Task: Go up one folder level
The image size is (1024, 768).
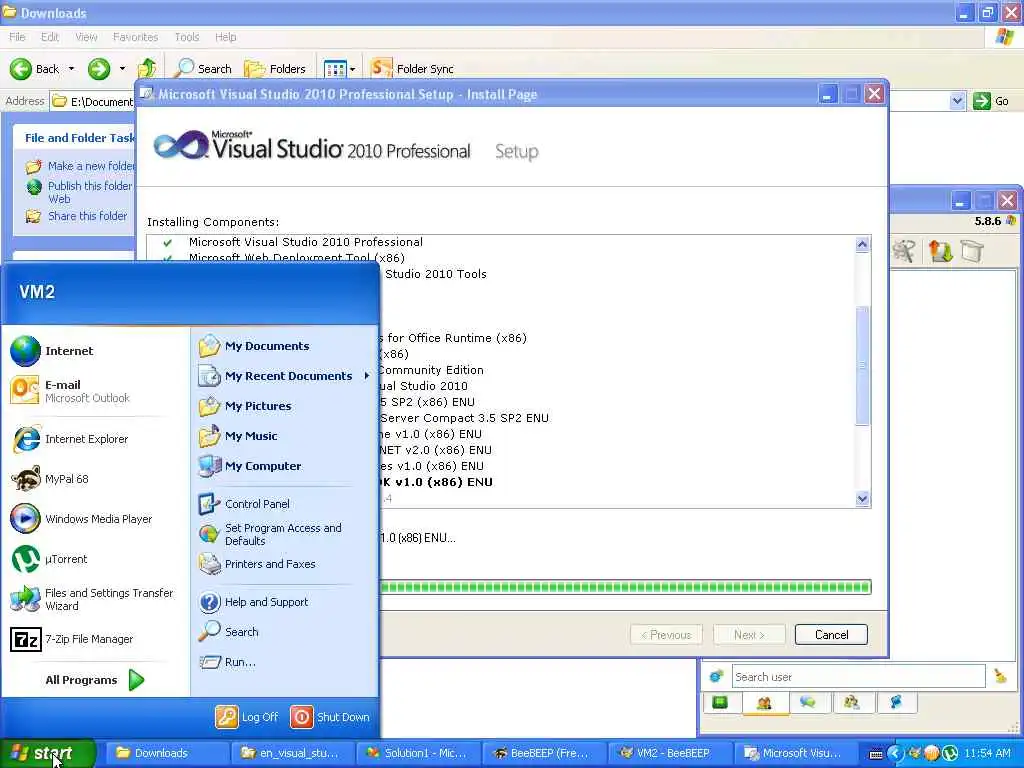Action: (x=147, y=68)
